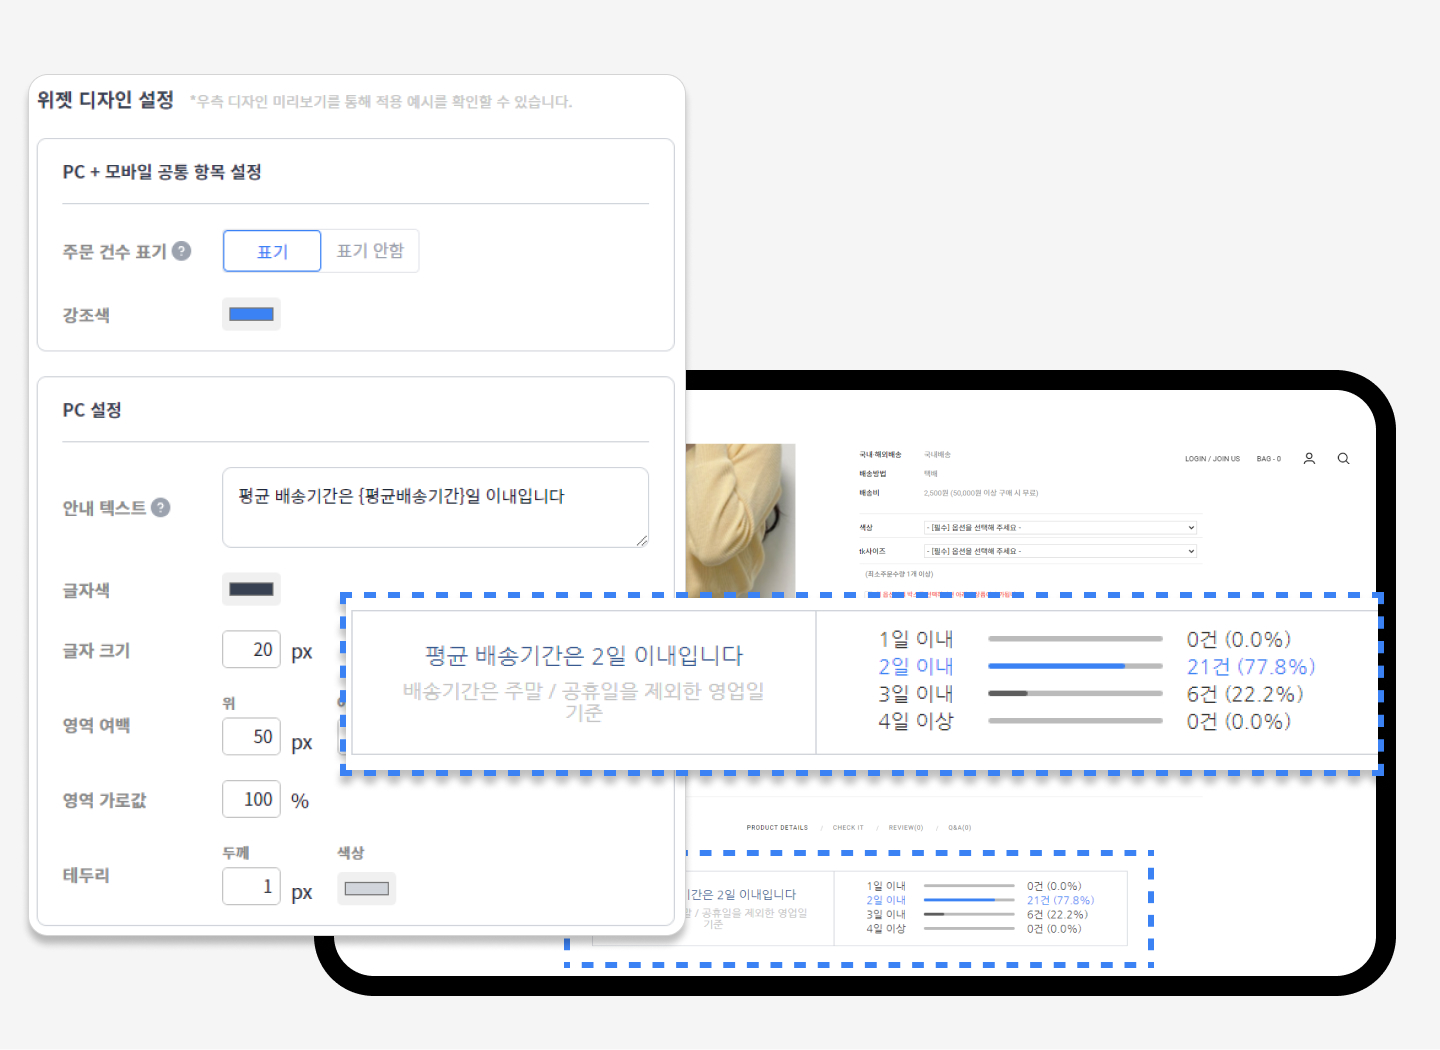Open the CHECK IT tab

[x=848, y=828]
